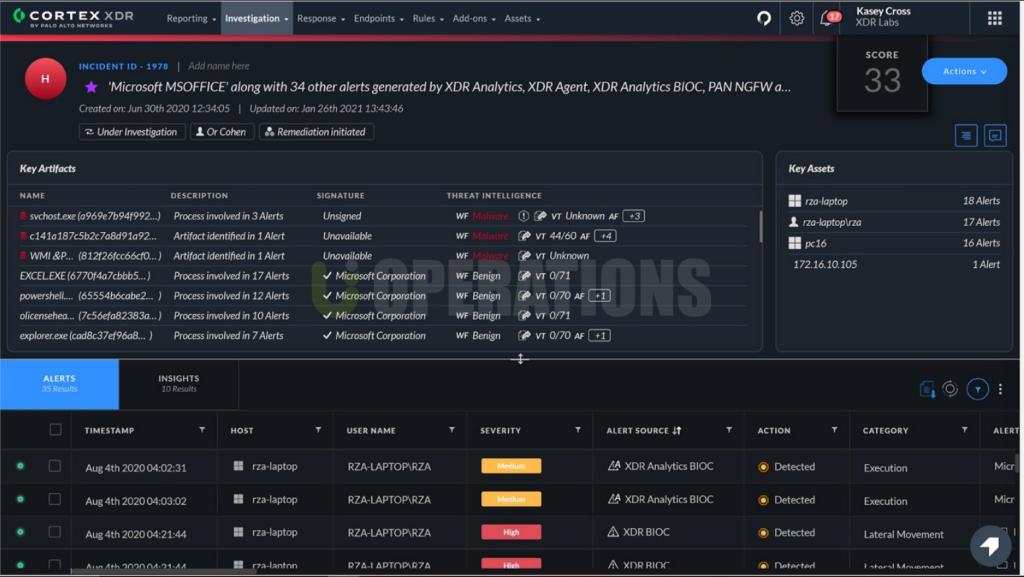Expand the Actions dropdown button

(964, 71)
